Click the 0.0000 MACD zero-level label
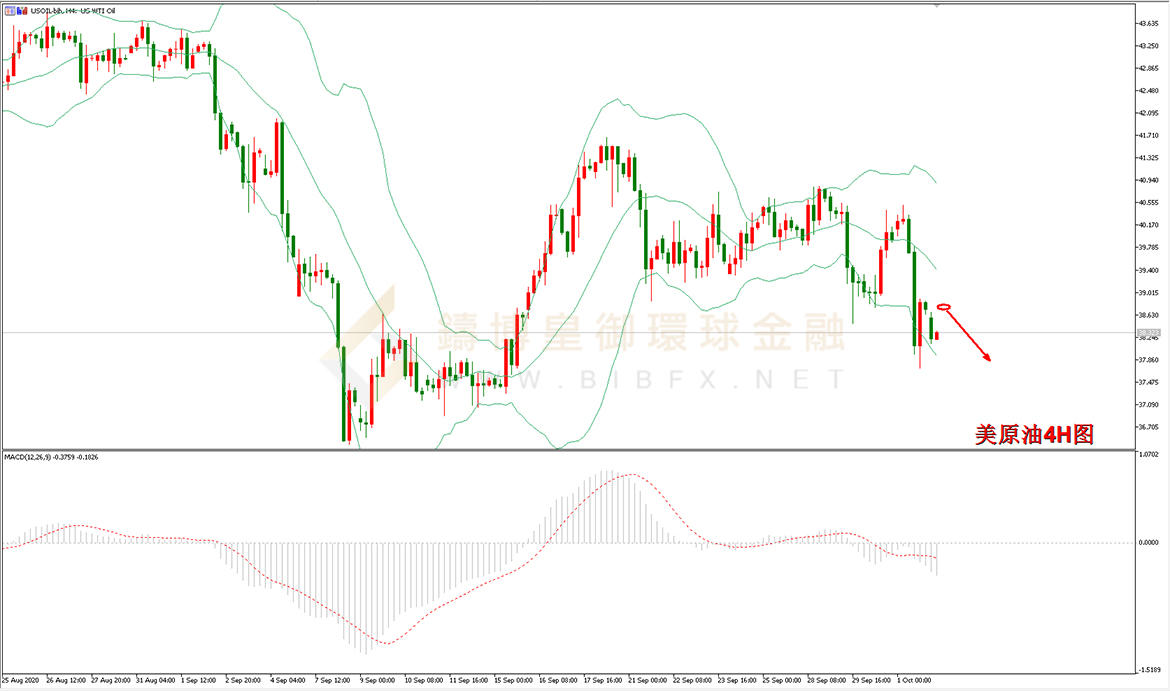1170x691 pixels. click(1148, 543)
